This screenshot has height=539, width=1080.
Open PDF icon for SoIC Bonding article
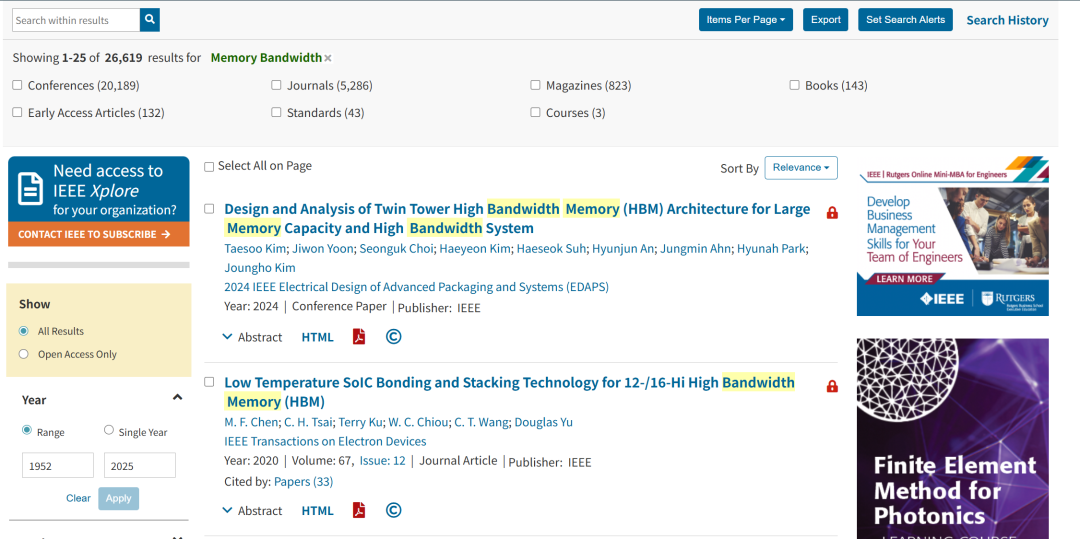point(359,510)
